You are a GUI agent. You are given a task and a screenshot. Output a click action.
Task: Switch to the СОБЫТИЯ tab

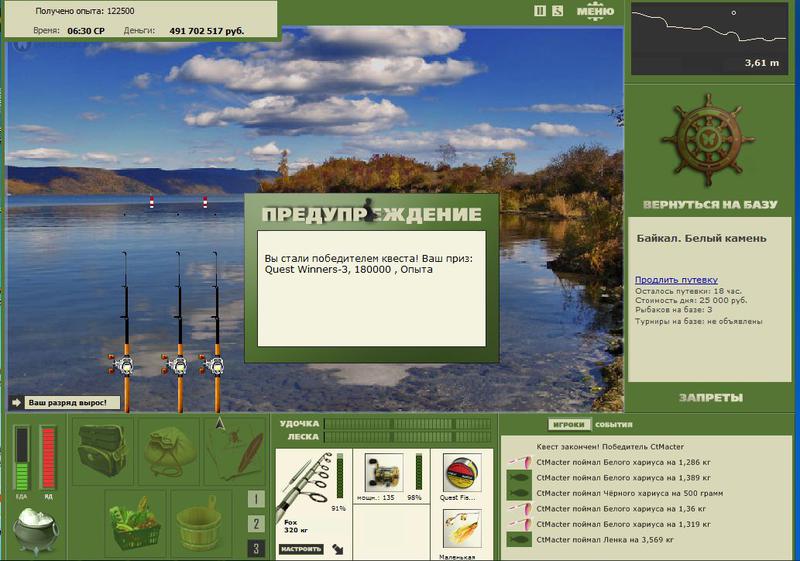(x=614, y=424)
